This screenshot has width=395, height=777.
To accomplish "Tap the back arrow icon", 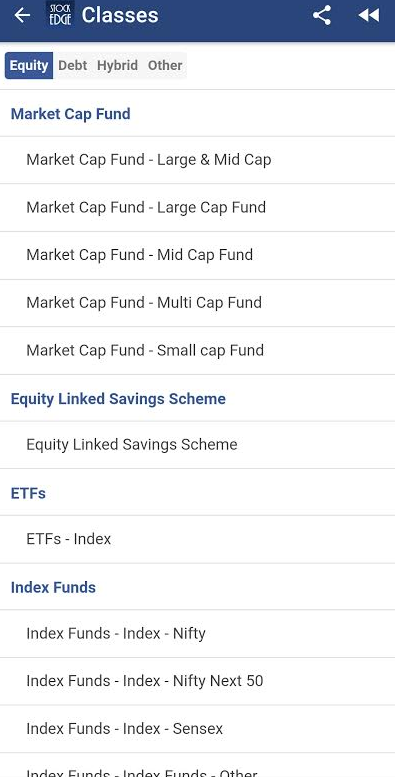I will point(22,15).
